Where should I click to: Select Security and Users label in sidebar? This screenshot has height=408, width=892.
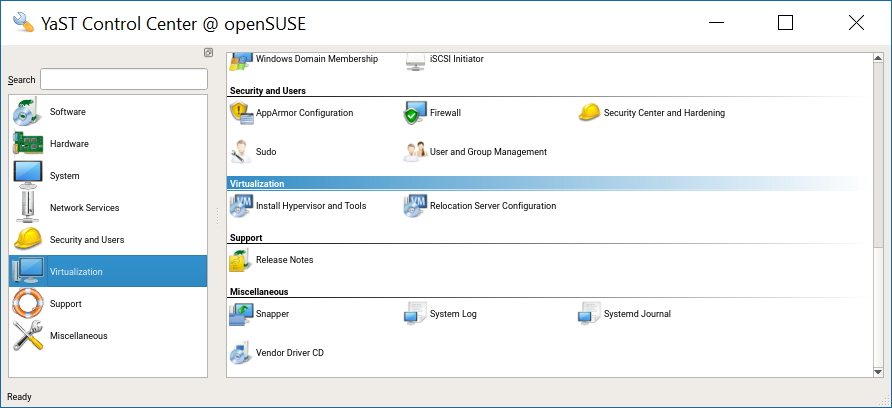(x=87, y=239)
